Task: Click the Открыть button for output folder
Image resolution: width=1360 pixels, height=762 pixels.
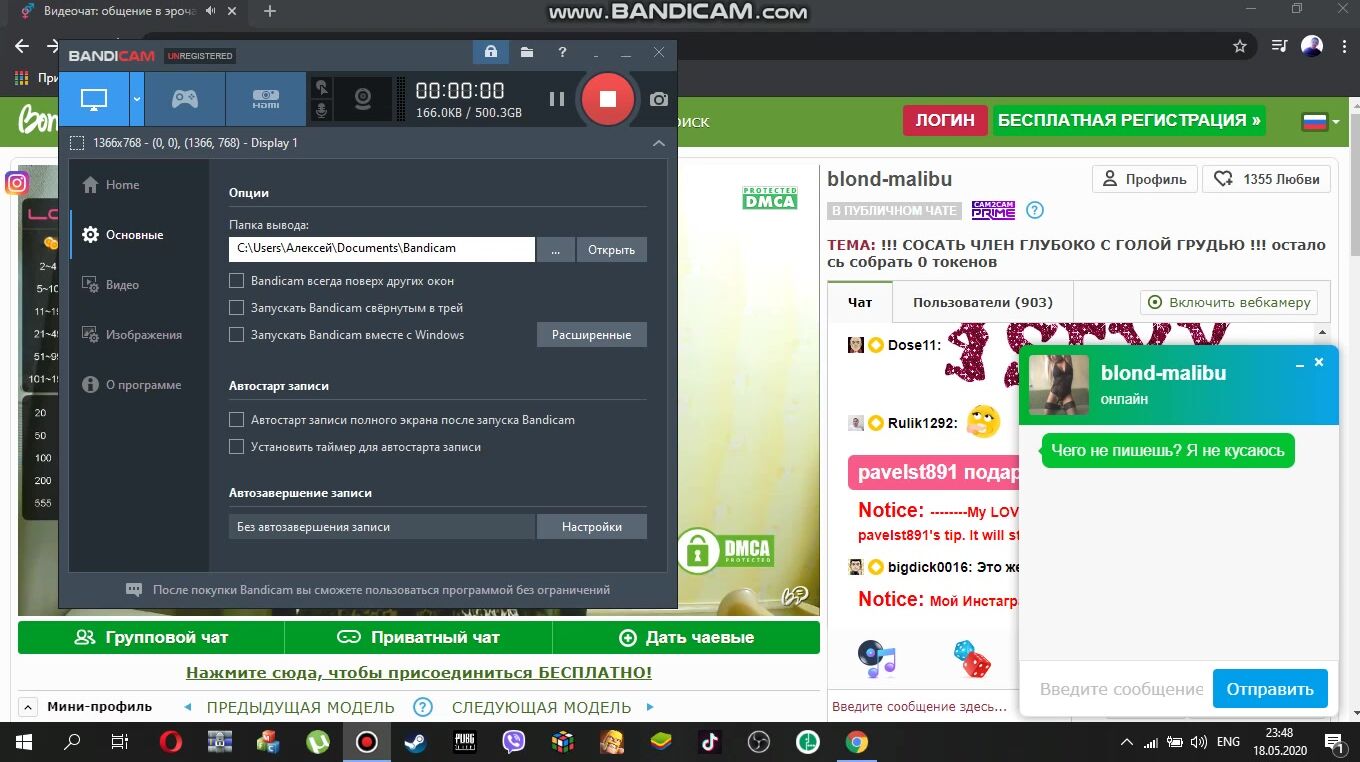Action: 611,249
